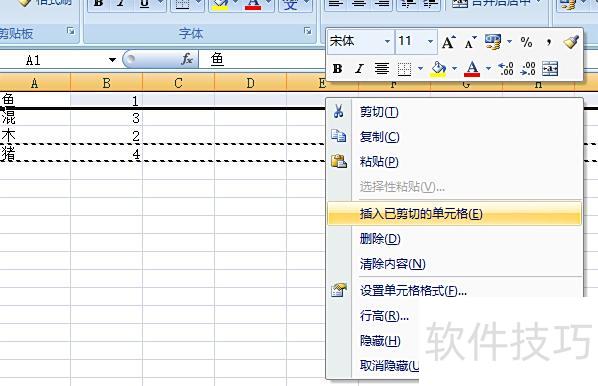Click the Shrink Font icon in mini toolbar
Image resolution: width=598 pixels, height=386 pixels.
(470, 42)
